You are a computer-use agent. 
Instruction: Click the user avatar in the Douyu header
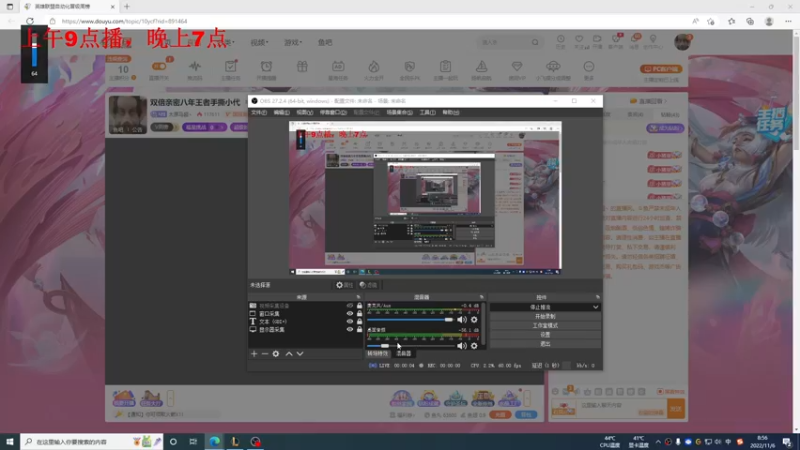pos(682,42)
